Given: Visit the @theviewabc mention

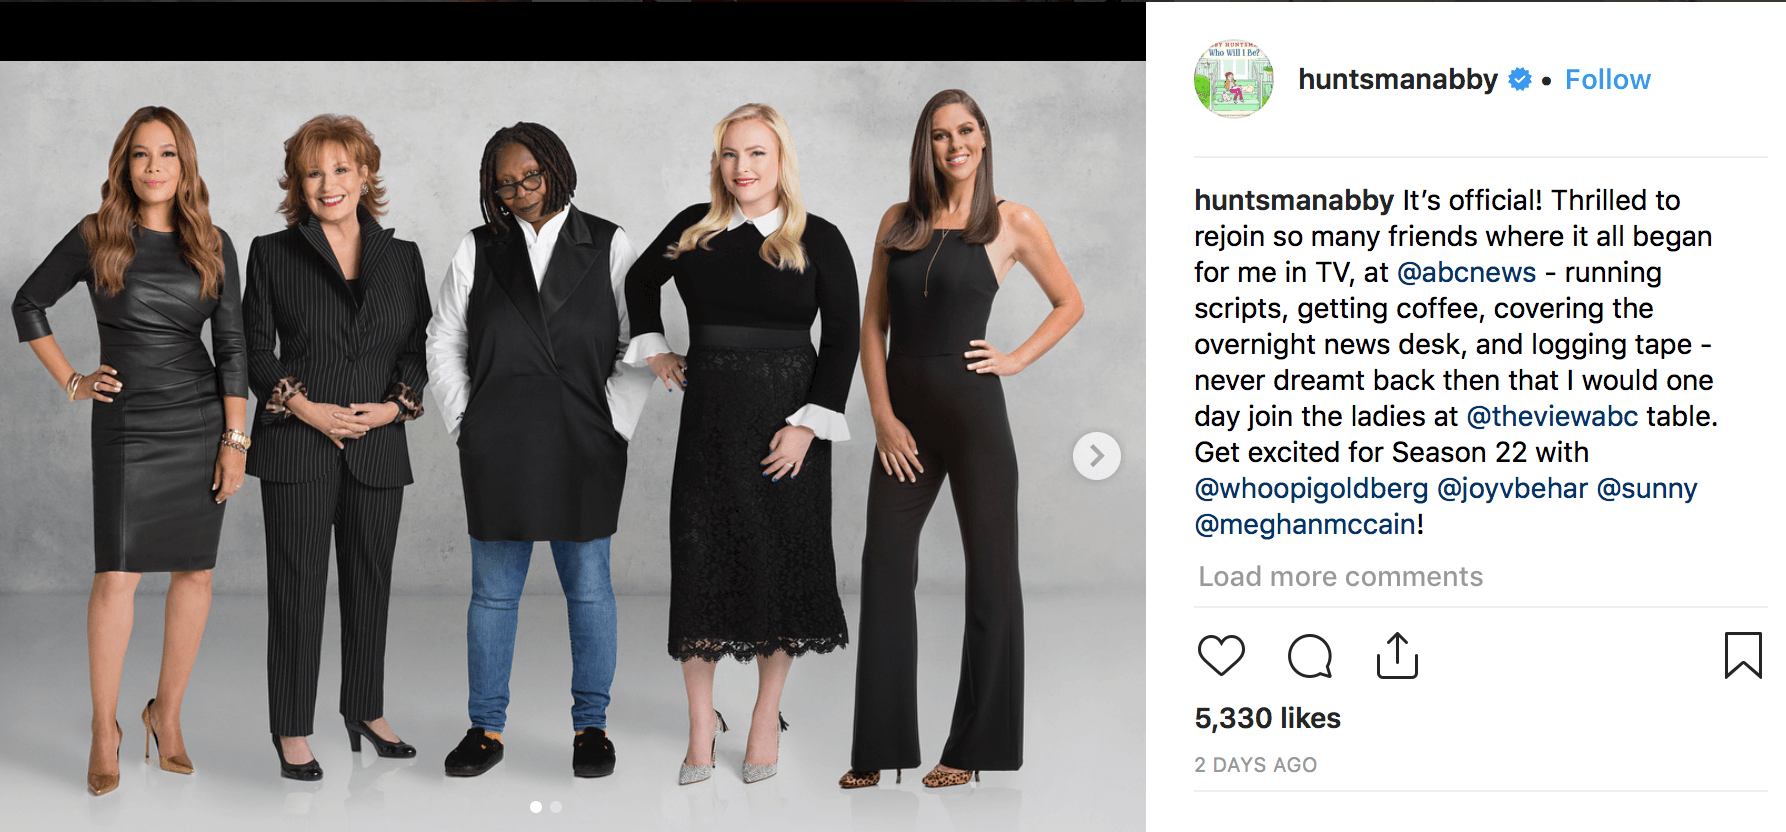Looking at the screenshot, I should tap(1552, 417).
